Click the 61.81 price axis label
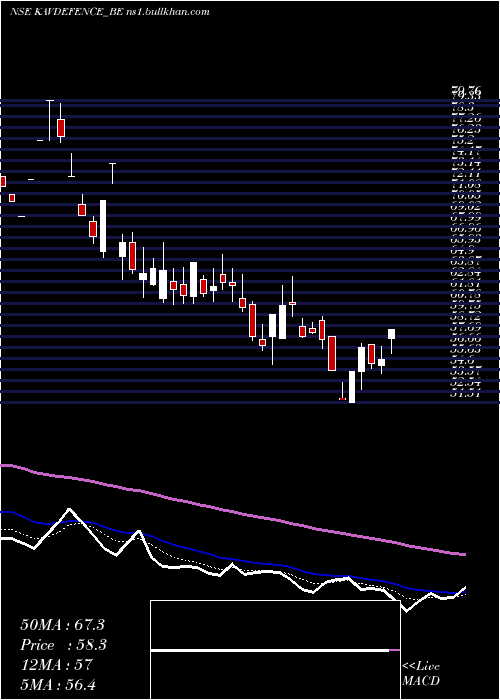 point(466,284)
